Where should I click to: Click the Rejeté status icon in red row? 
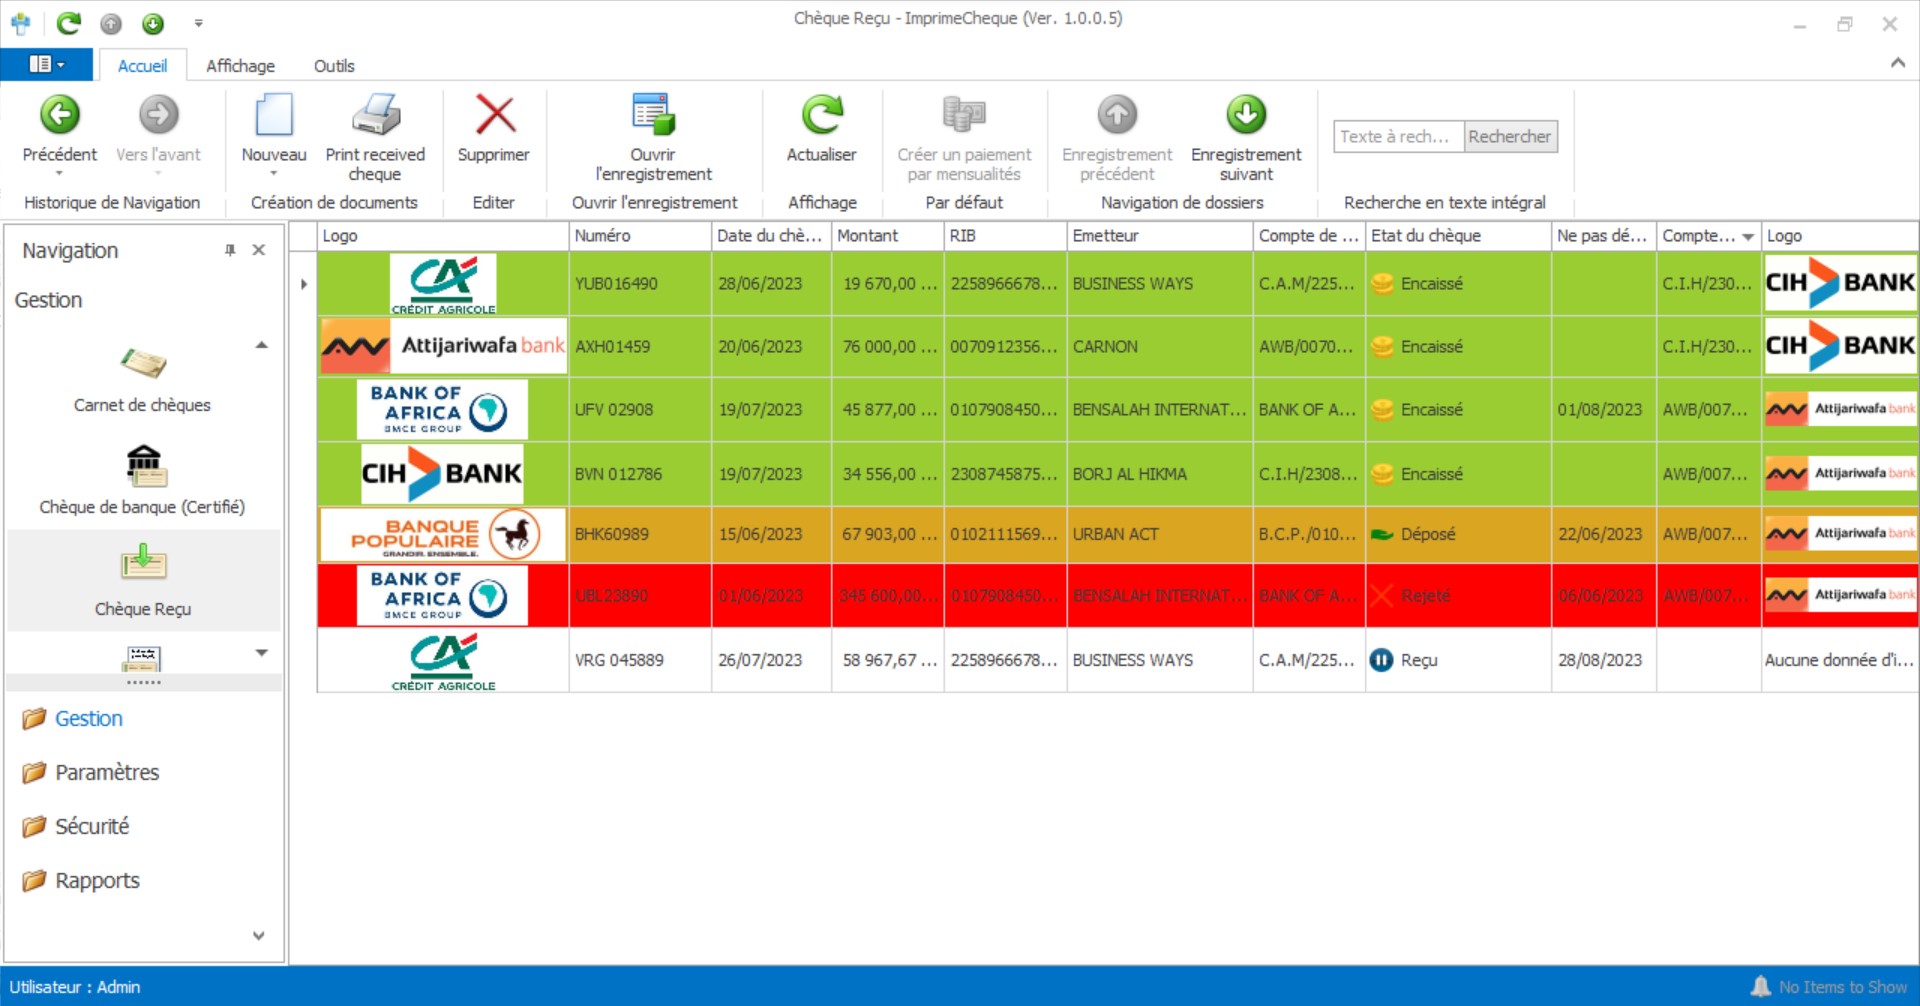point(1382,596)
